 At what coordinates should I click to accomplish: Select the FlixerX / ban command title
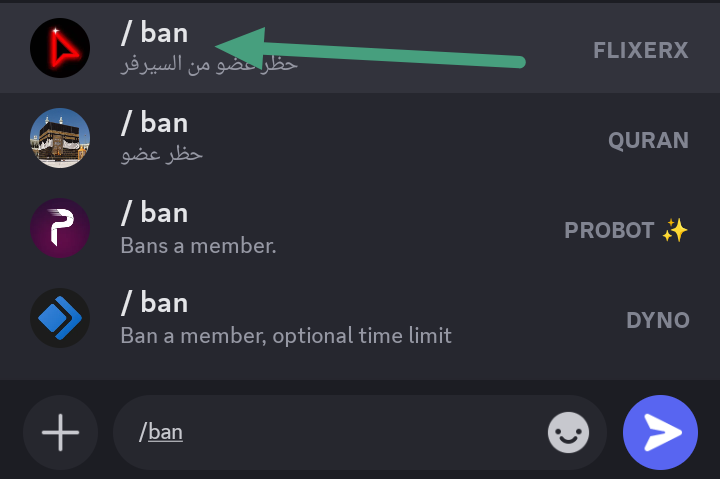point(154,33)
